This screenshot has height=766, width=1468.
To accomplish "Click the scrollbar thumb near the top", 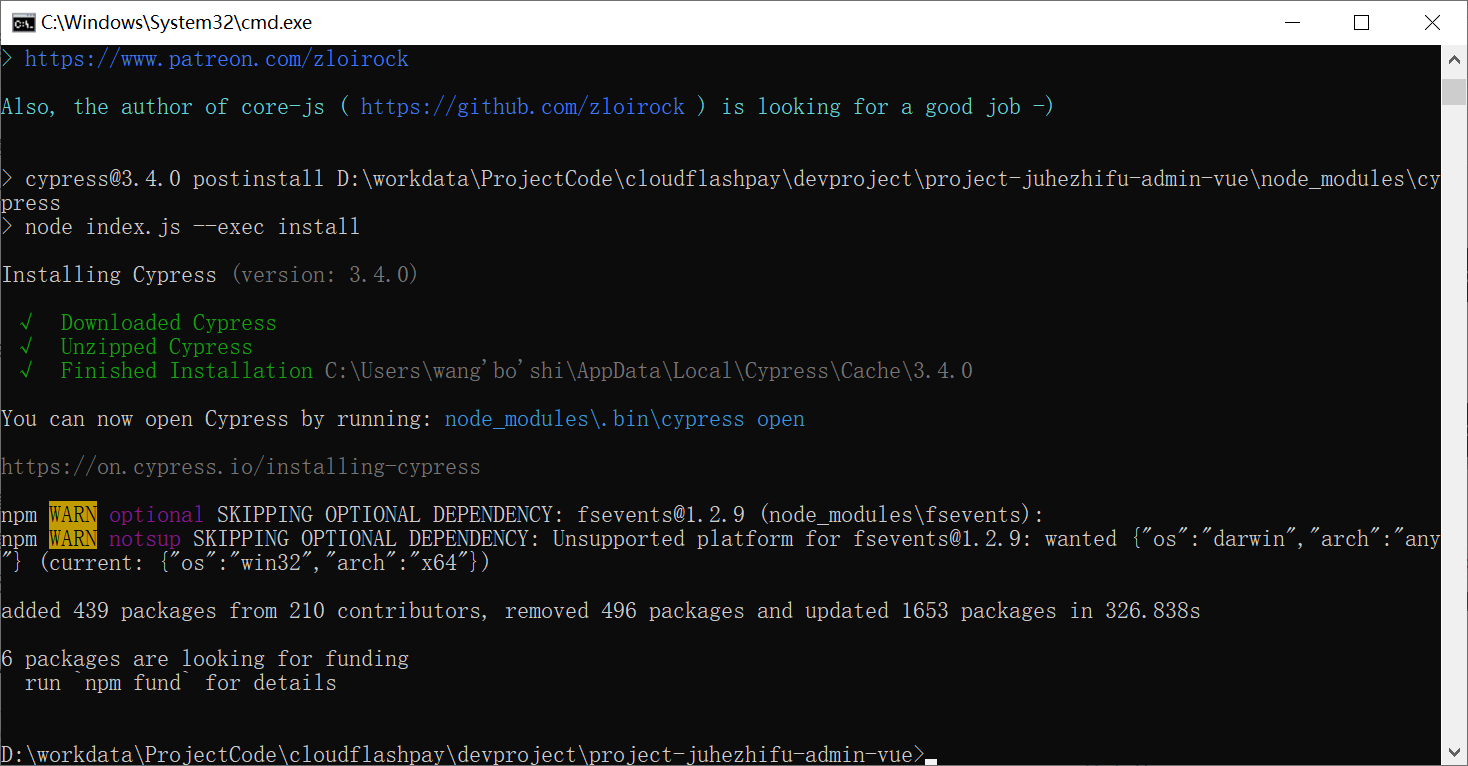I will pyautogui.click(x=1455, y=92).
